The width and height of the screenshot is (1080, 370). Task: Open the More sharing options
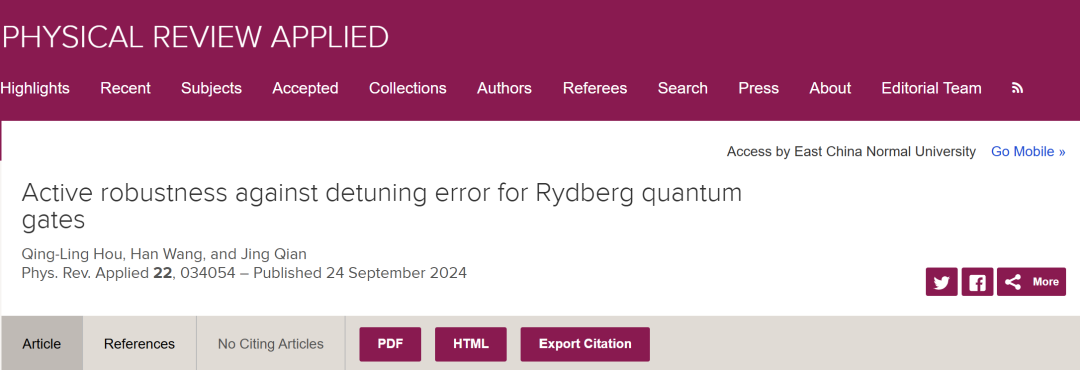click(x=1031, y=282)
